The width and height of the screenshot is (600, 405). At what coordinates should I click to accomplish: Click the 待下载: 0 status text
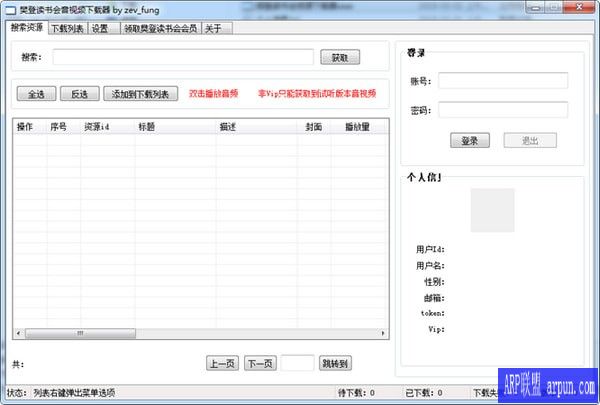(356, 393)
